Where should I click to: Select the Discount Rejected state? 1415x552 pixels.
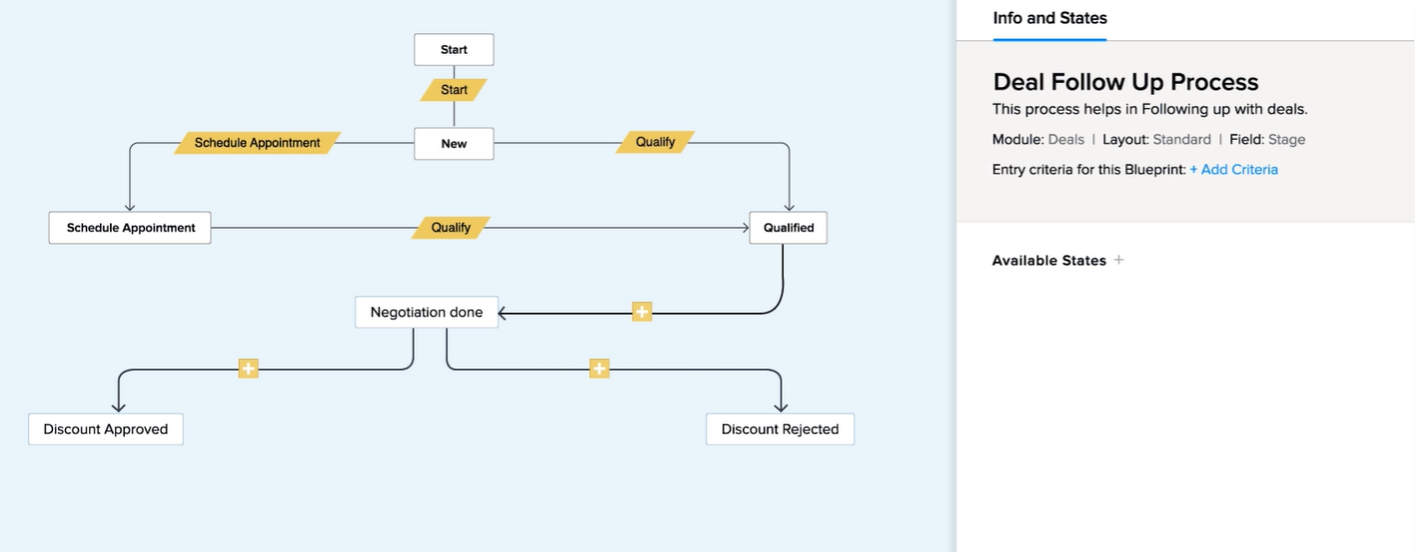click(780, 429)
